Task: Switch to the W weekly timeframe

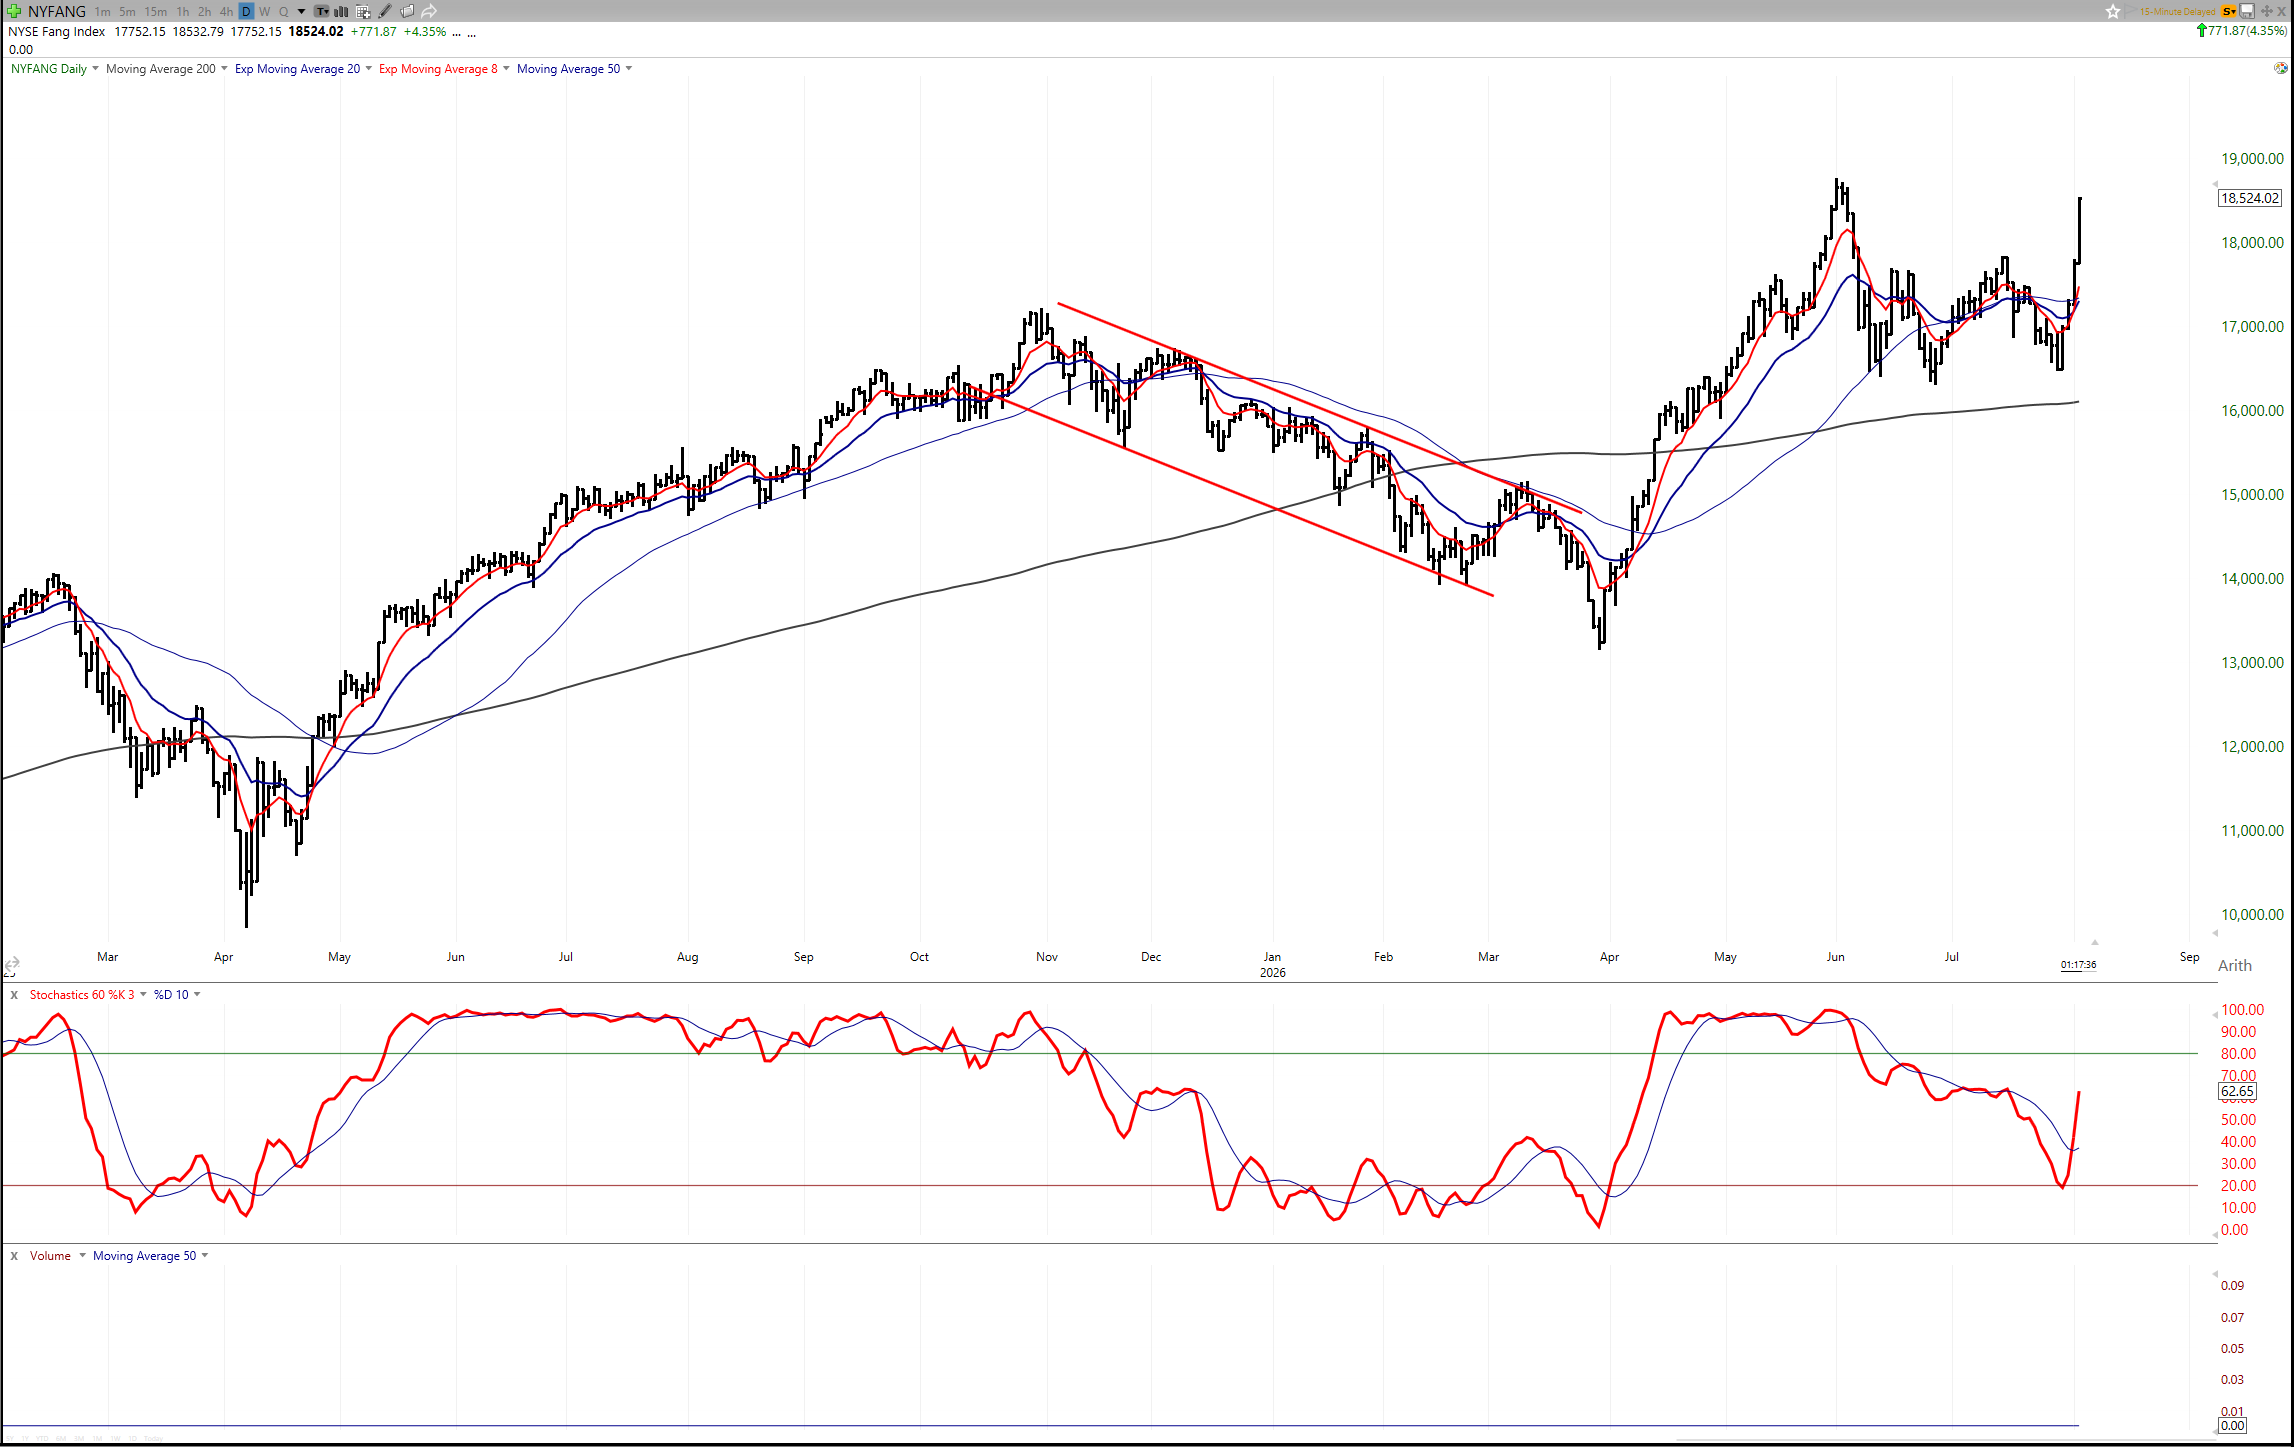Action: pos(265,12)
